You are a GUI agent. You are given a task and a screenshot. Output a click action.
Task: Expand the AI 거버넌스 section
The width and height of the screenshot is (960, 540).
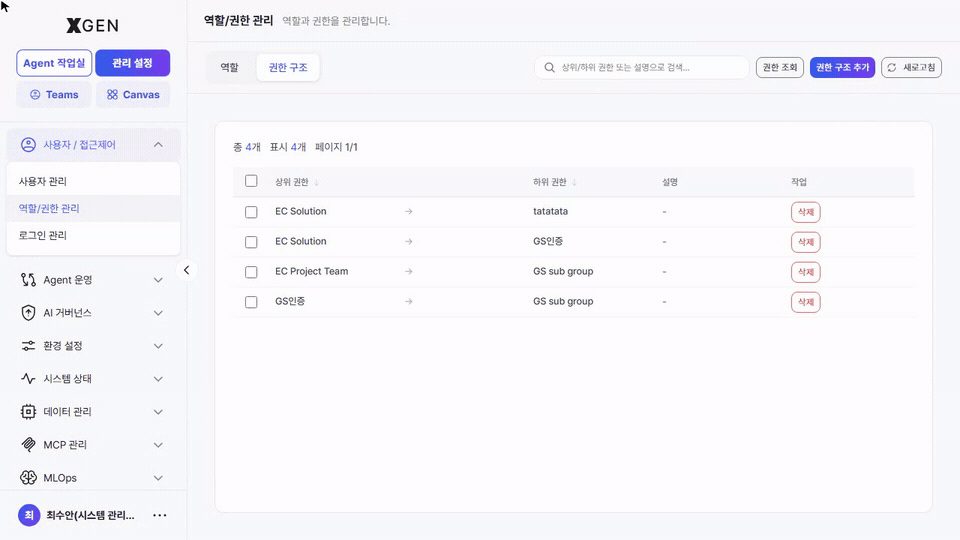click(158, 313)
